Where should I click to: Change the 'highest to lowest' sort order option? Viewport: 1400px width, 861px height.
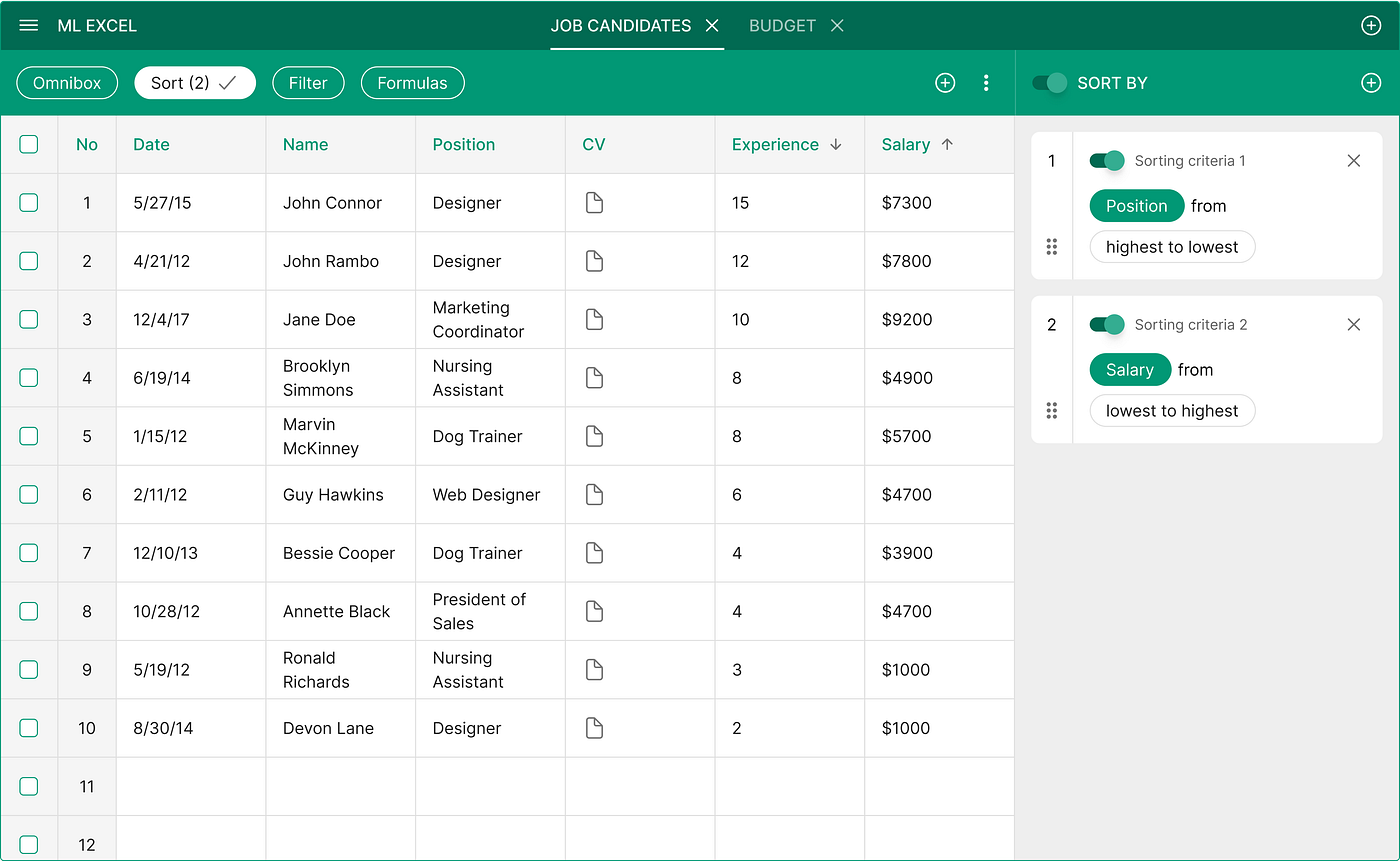click(1172, 246)
